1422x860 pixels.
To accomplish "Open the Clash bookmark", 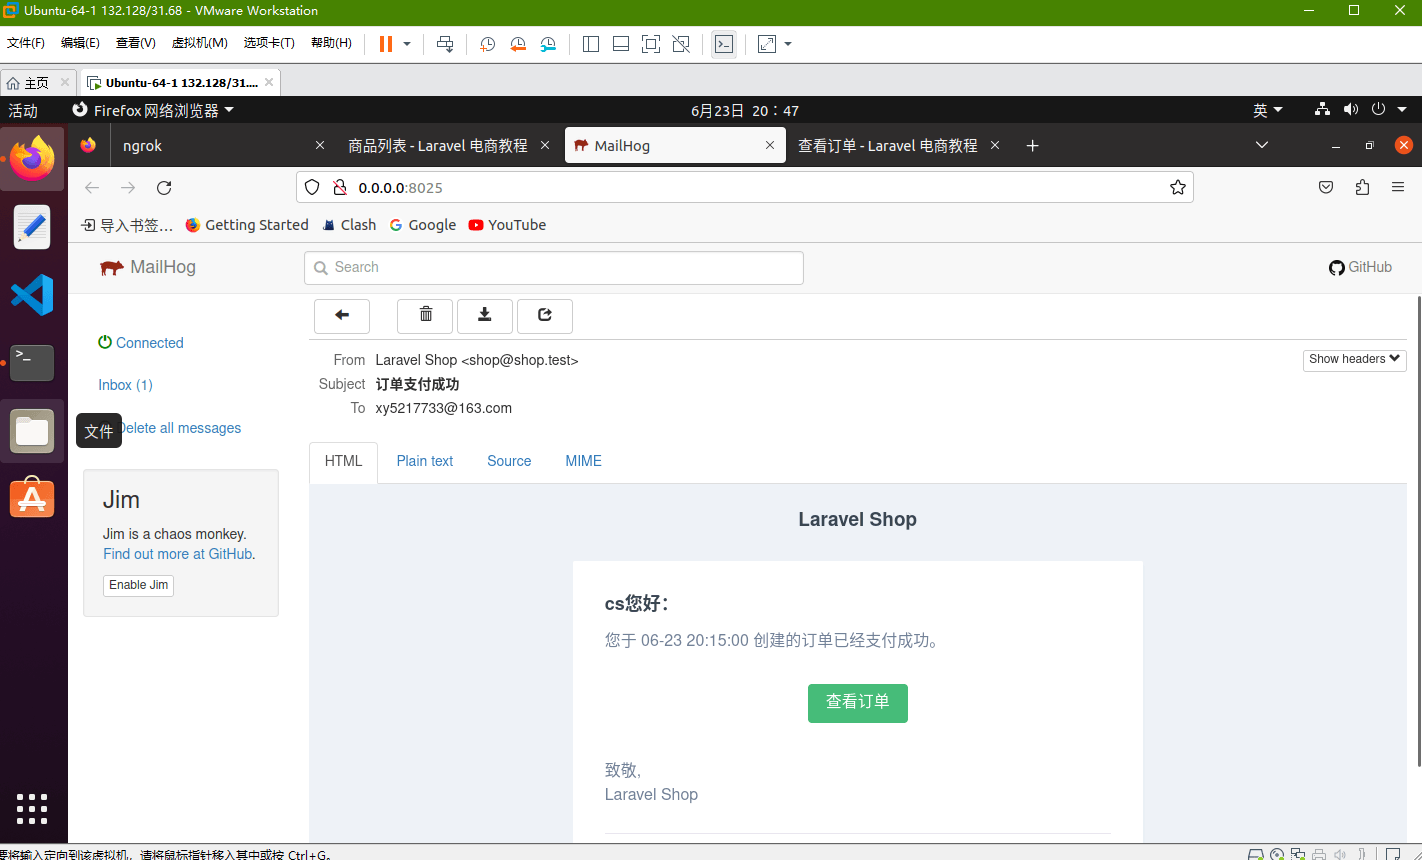I will point(349,225).
